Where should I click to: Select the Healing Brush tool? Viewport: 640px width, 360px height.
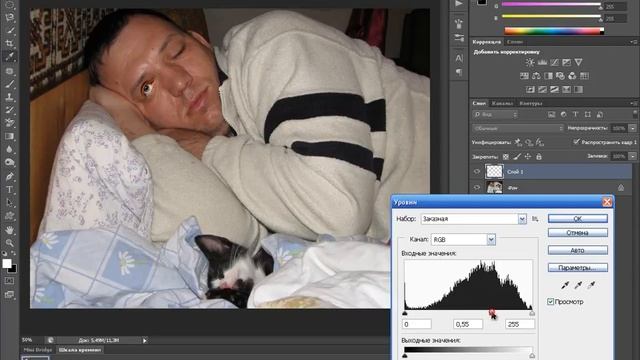(9, 71)
